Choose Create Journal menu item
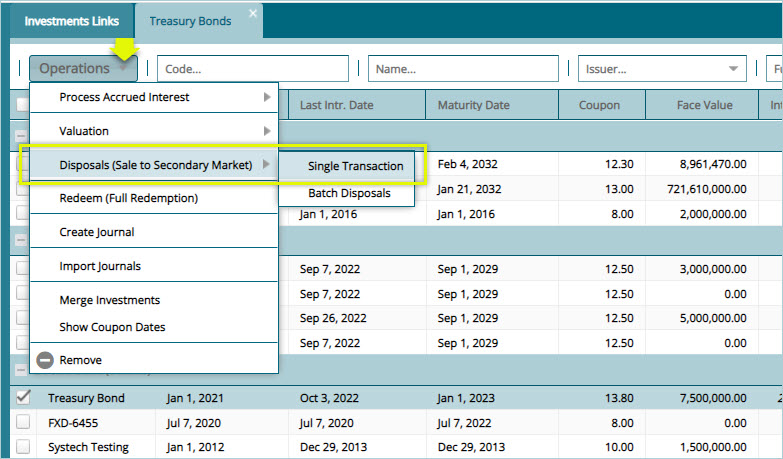783x459 pixels. click(154, 232)
